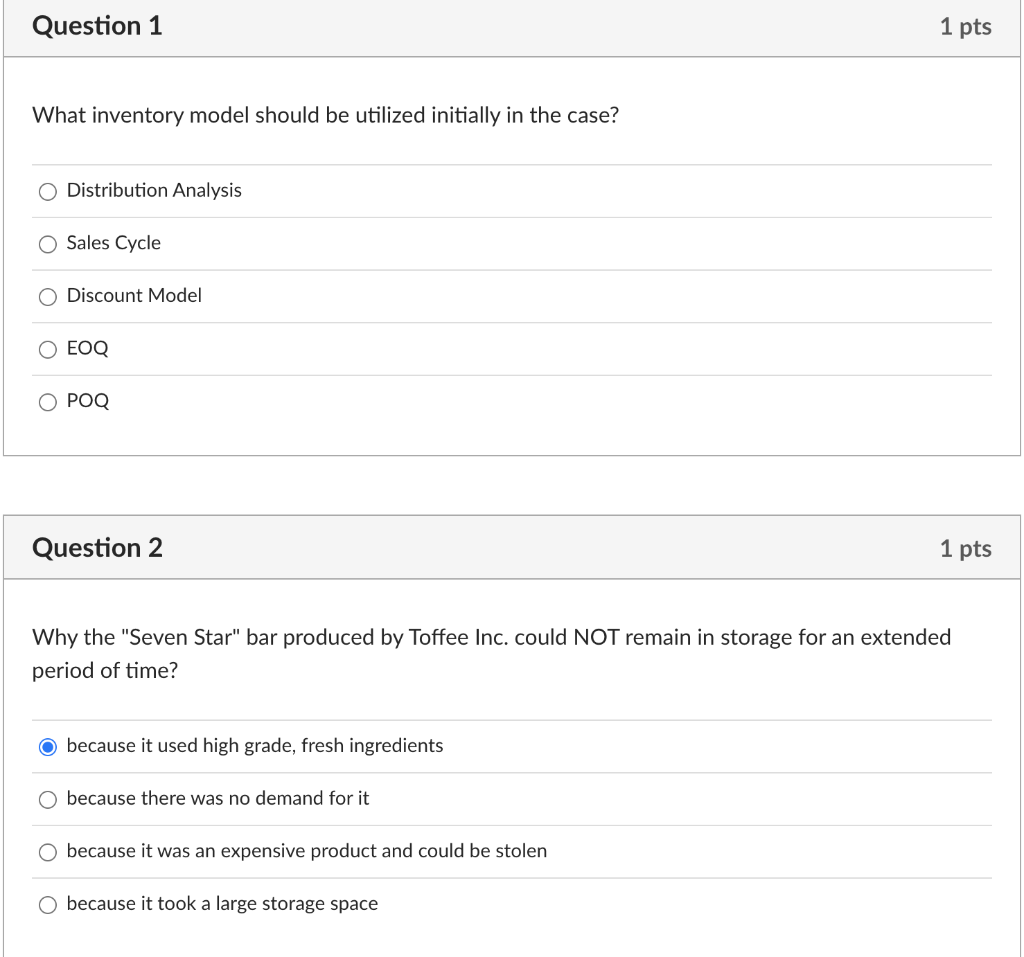Choose the 'no demand for it' radio button
The width and height of the screenshot is (1024, 957).
tap(47, 799)
